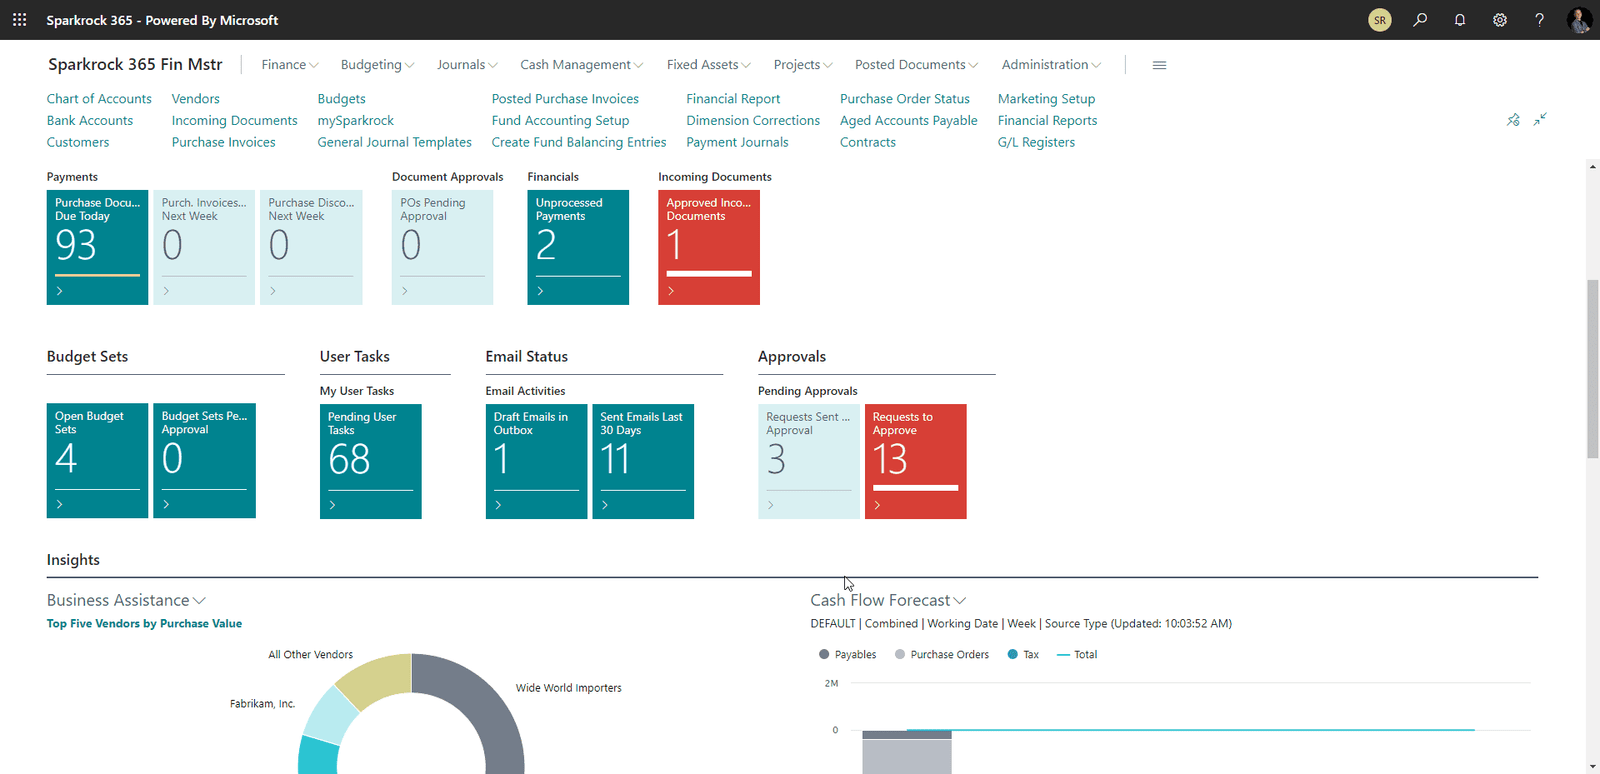This screenshot has height=774, width=1600.
Task: Open the Fixed Assets menu
Action: (708, 65)
